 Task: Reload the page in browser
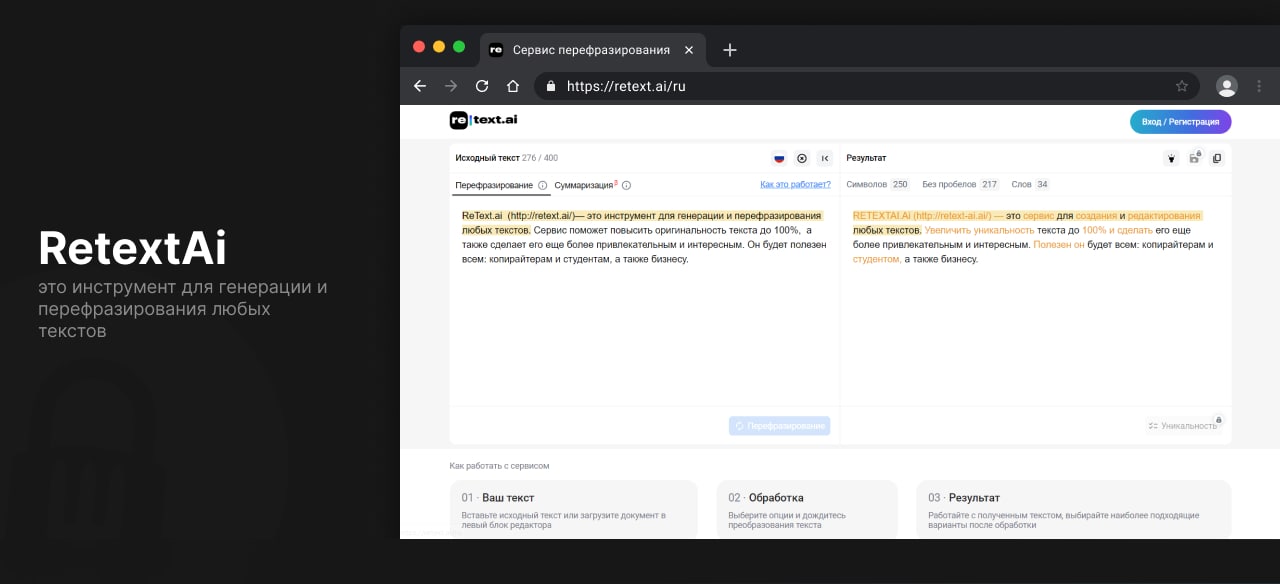coord(482,86)
